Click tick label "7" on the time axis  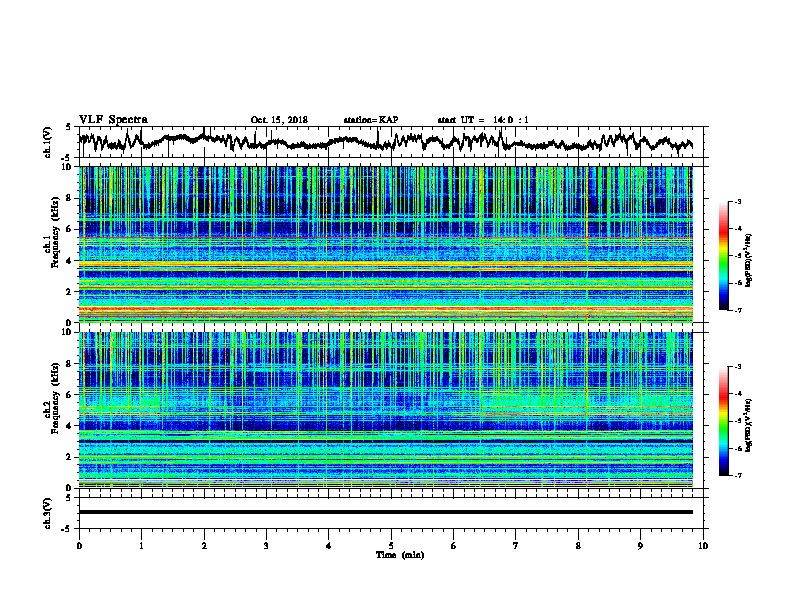pyautogui.click(x=516, y=546)
